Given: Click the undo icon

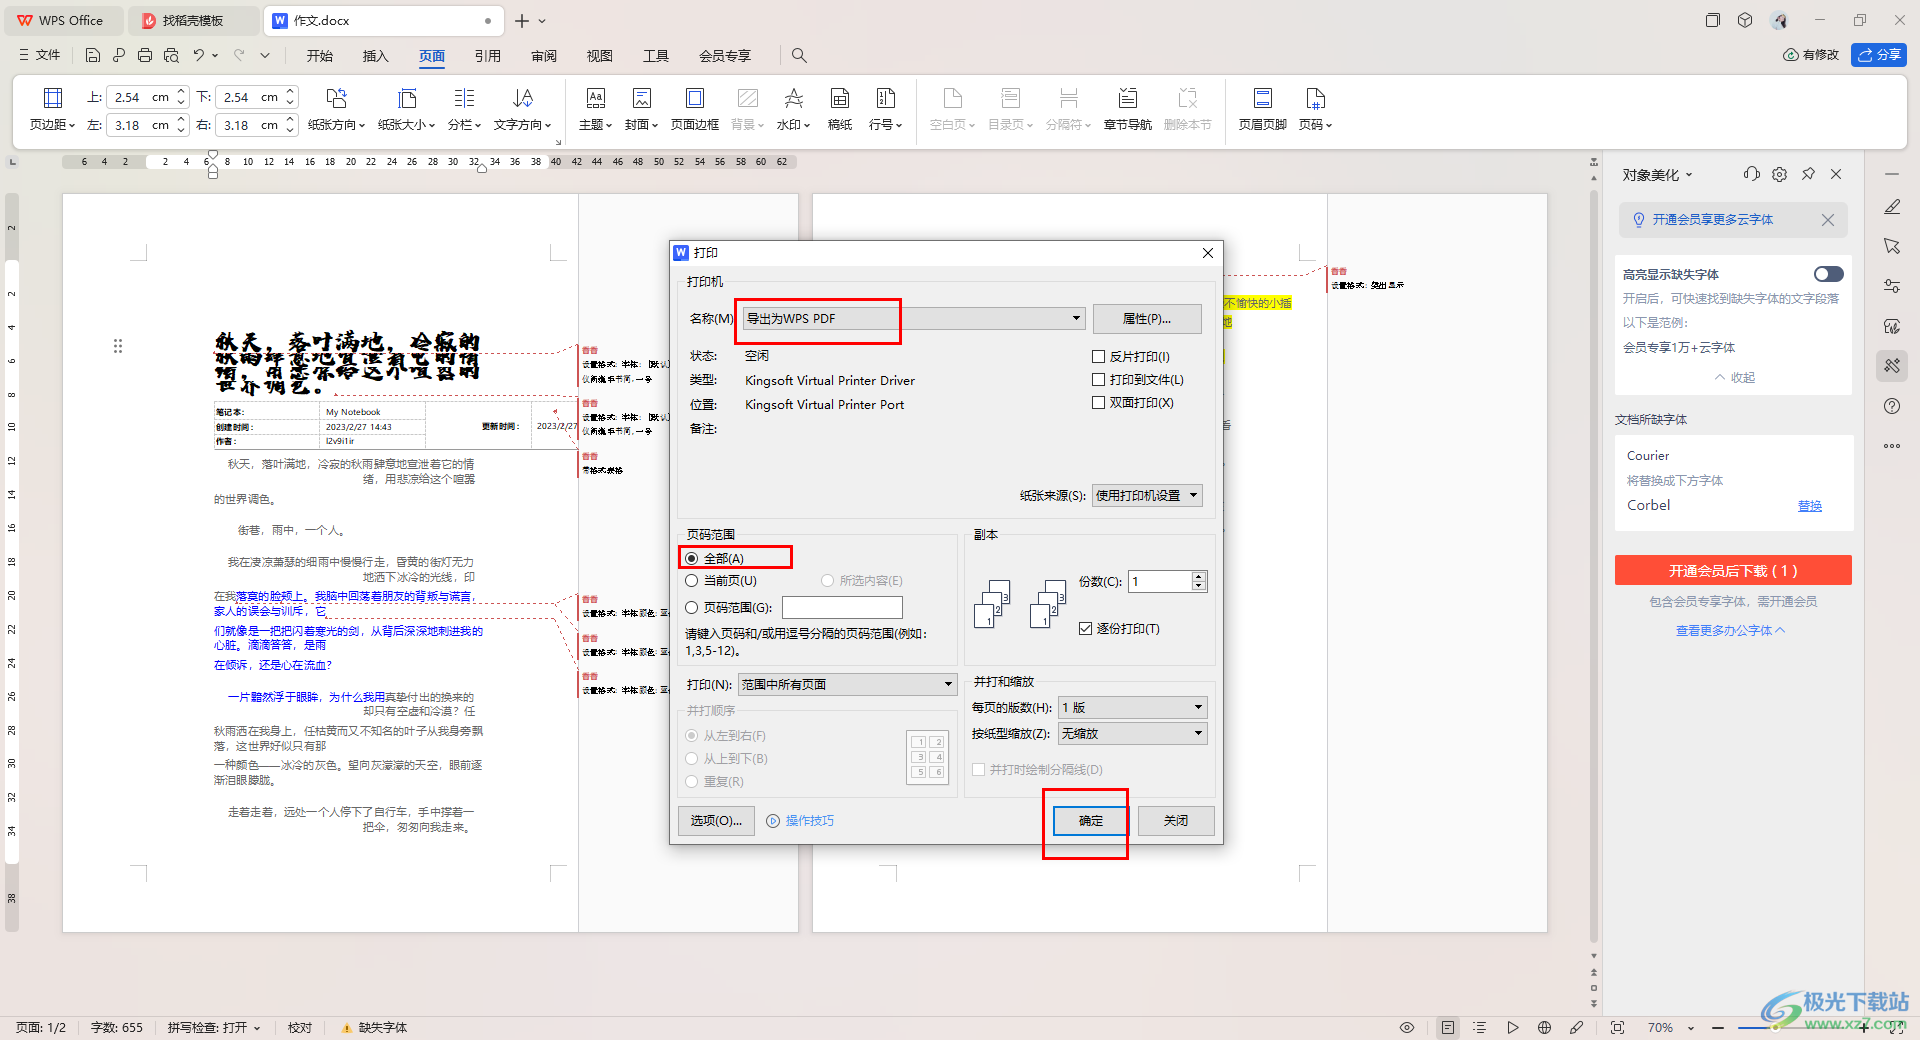Looking at the screenshot, I should 199,55.
